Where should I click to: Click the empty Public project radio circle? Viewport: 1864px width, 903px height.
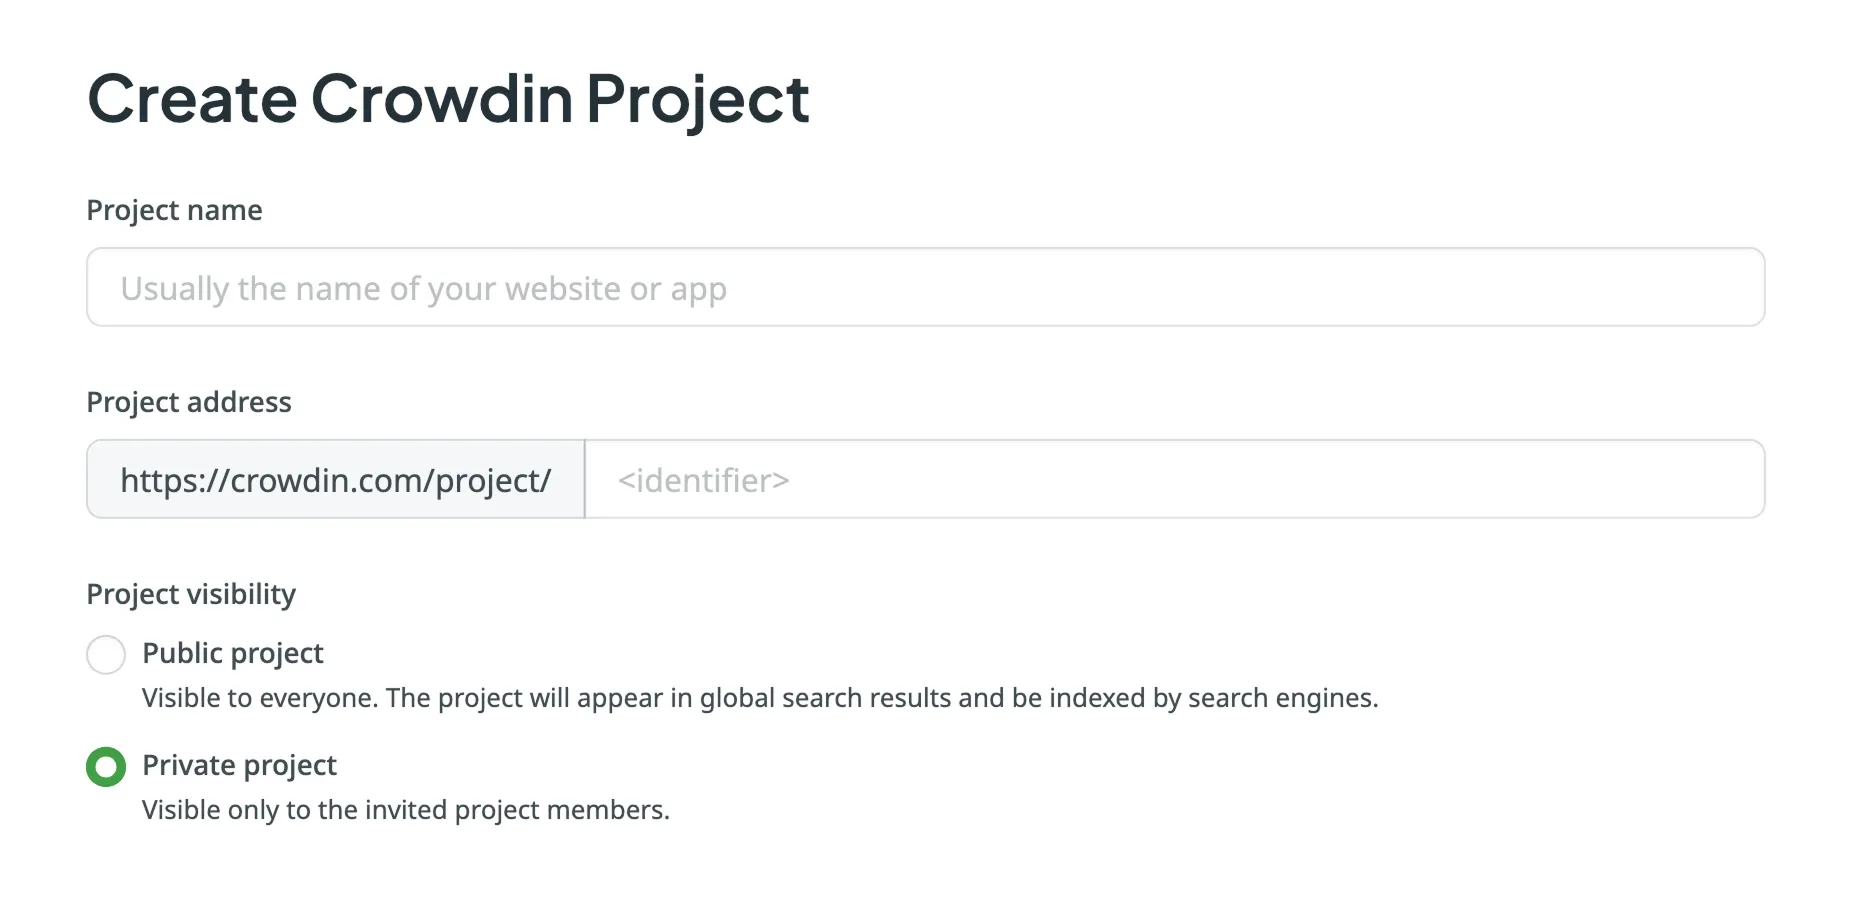[105, 654]
